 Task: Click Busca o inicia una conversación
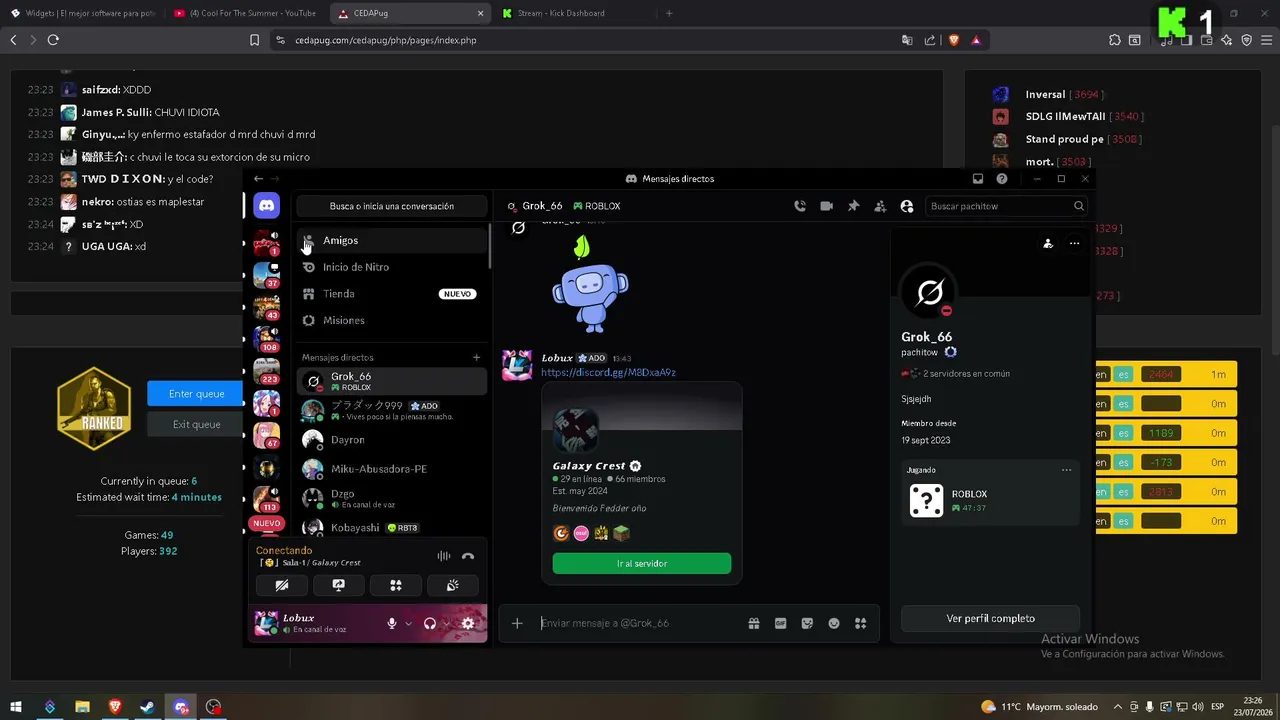tap(392, 206)
